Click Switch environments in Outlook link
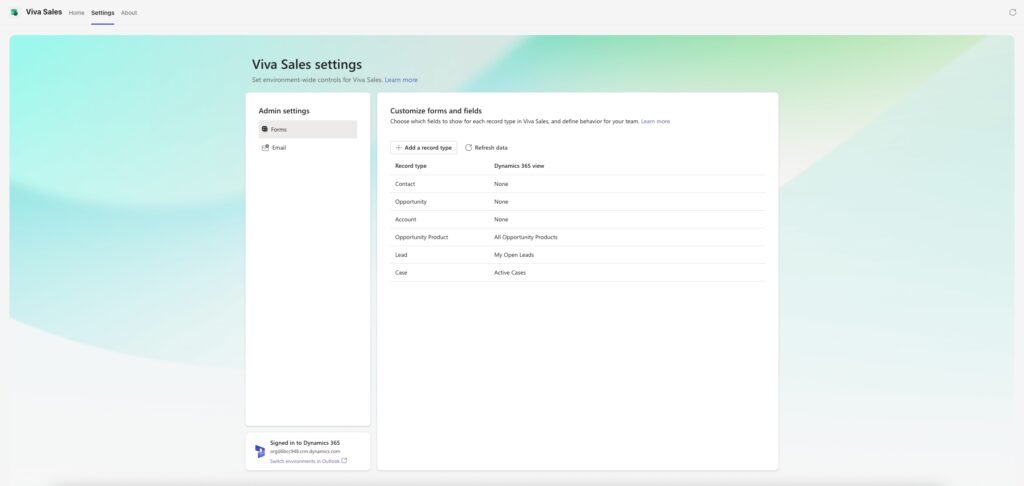Image resolution: width=1024 pixels, height=486 pixels. tap(305, 461)
